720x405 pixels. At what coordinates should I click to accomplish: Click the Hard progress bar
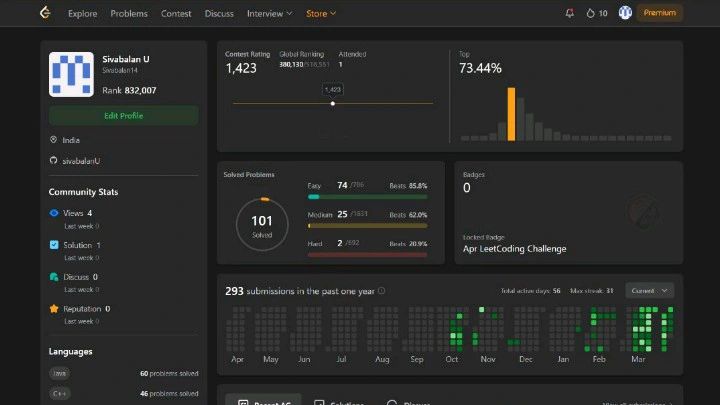tap(367, 254)
